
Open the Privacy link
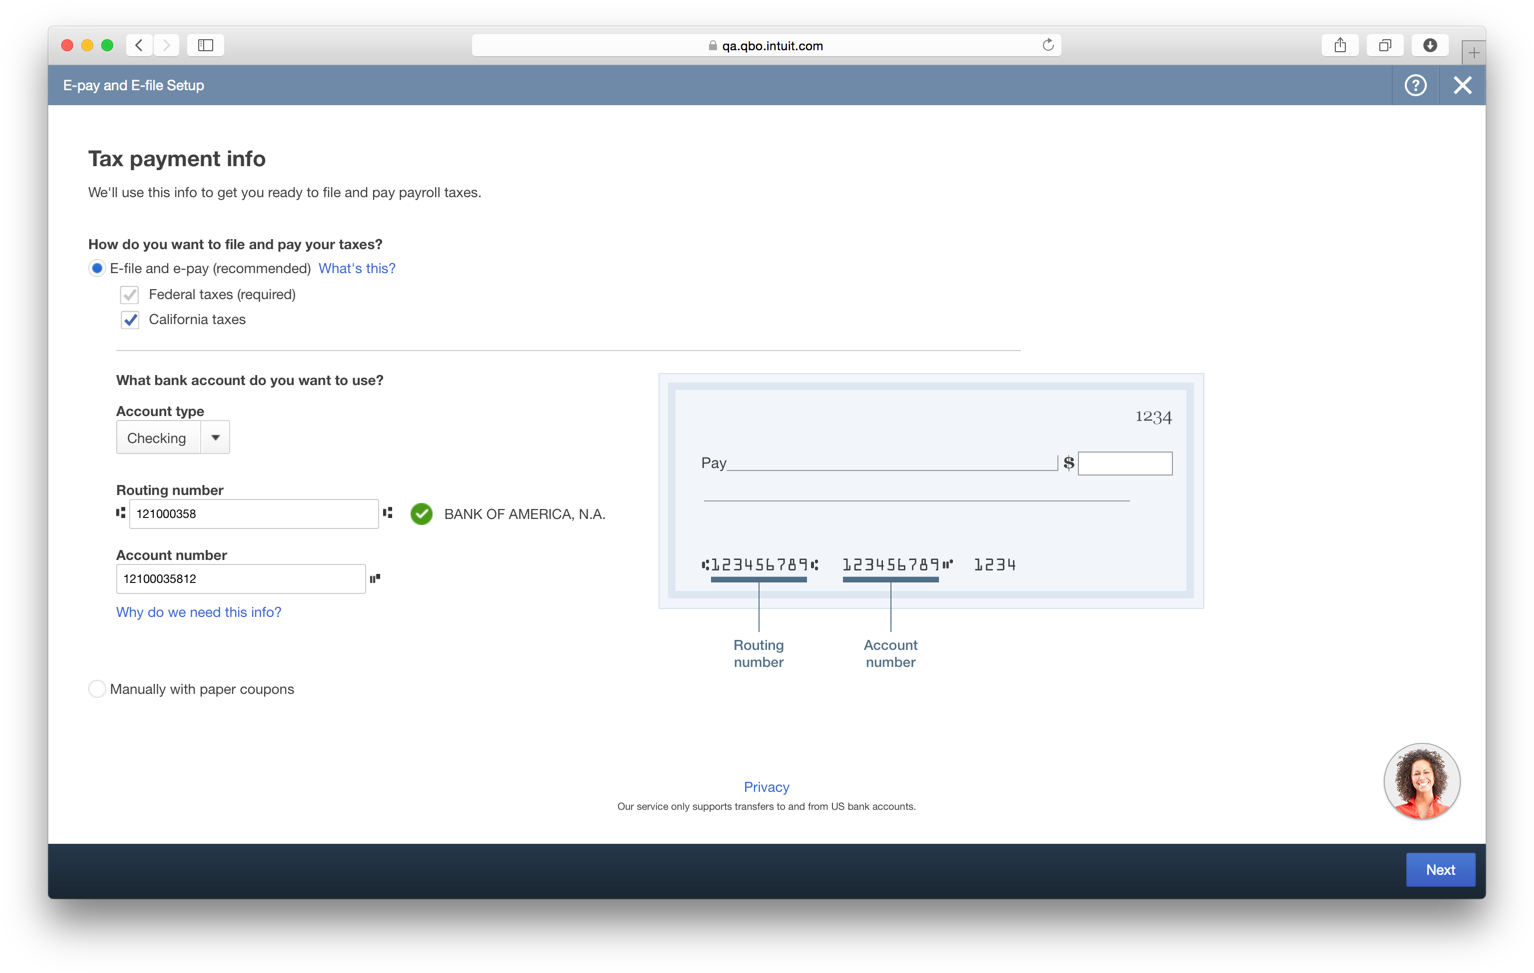pos(766,787)
